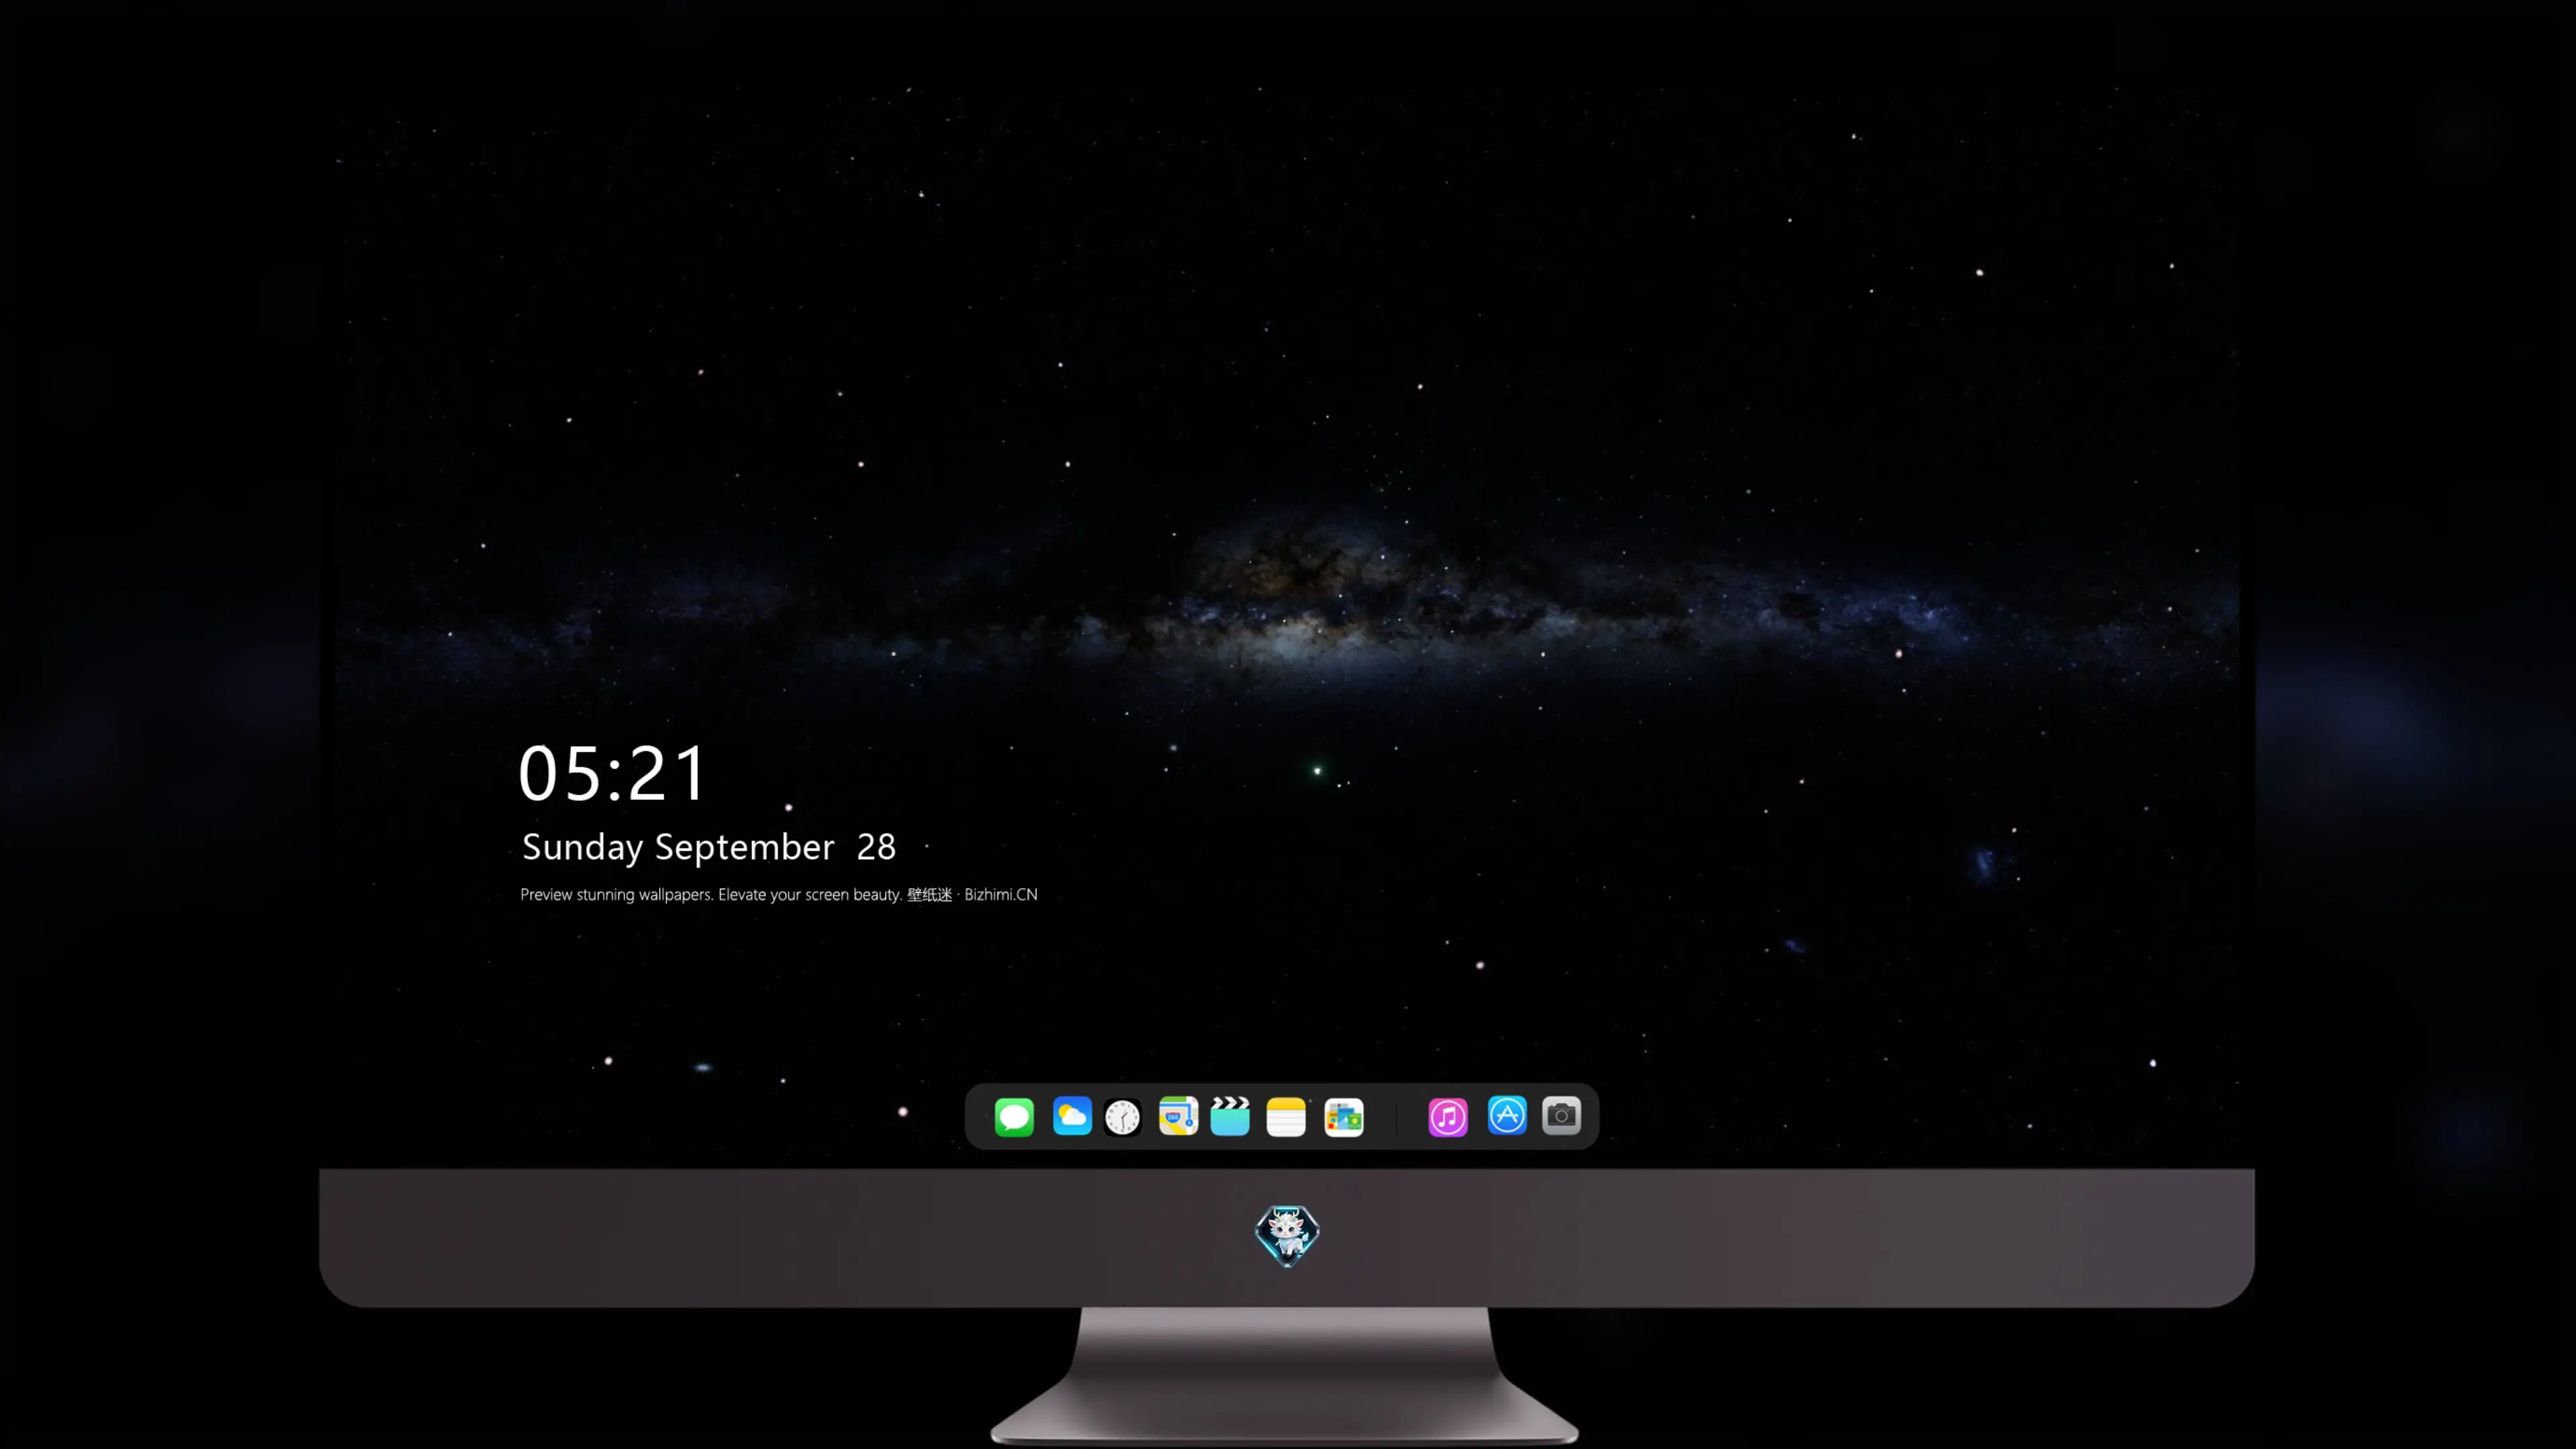
Task: Open the blue App Store icon
Action: tap(1507, 1115)
